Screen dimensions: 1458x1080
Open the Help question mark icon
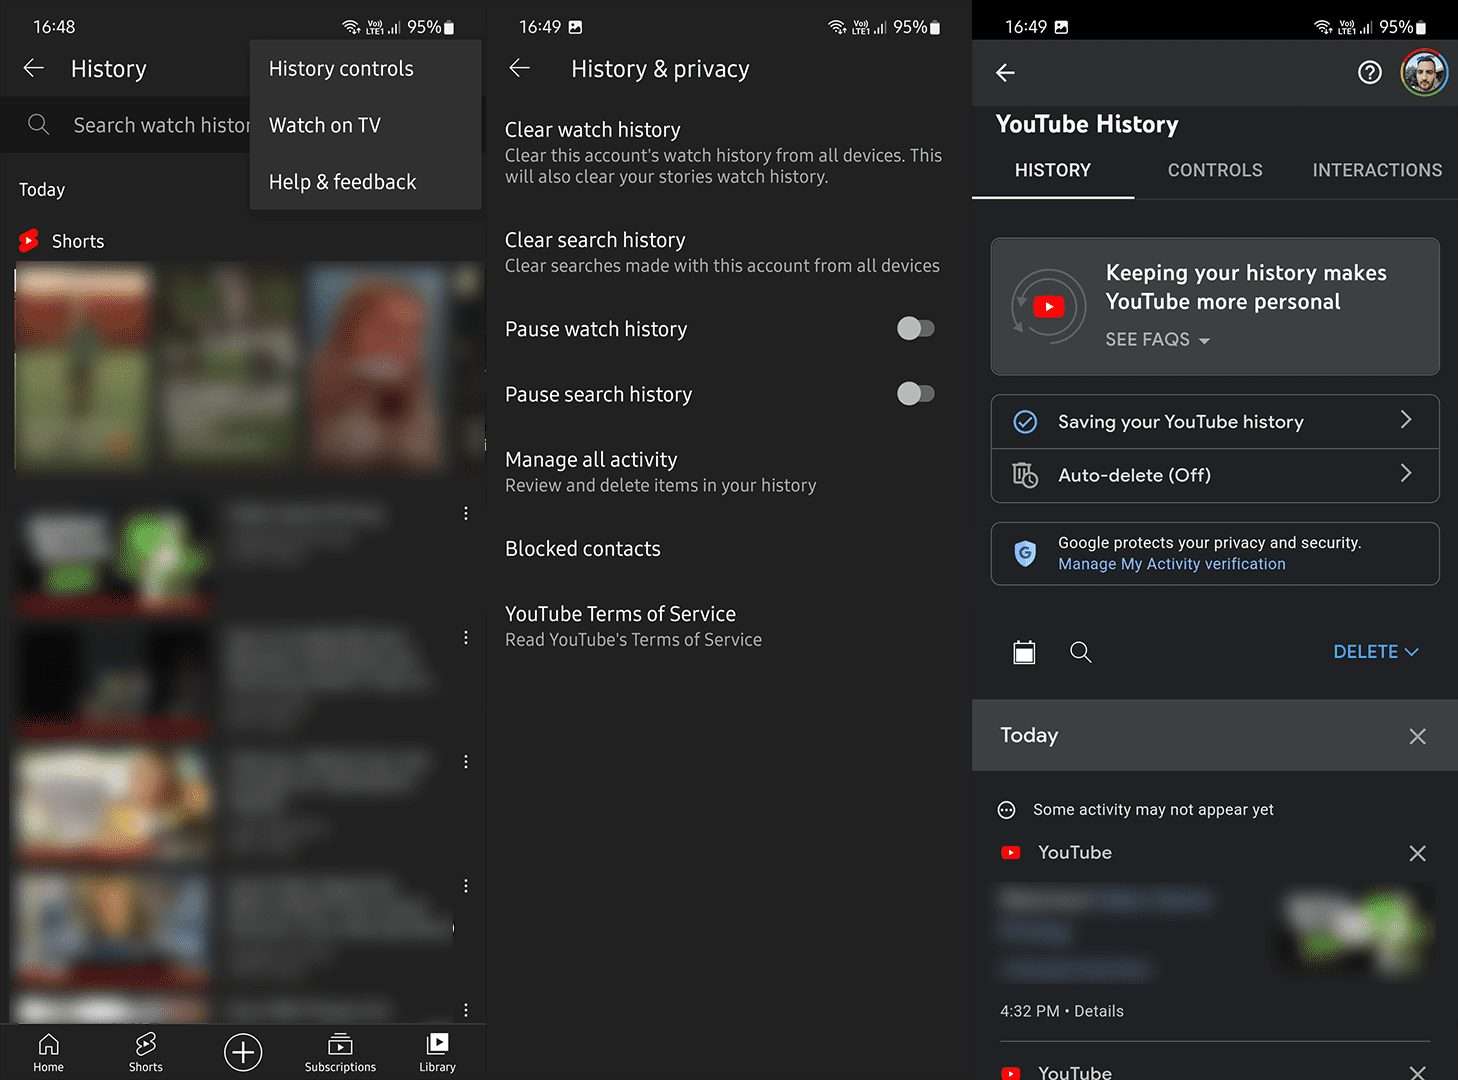1369,72
